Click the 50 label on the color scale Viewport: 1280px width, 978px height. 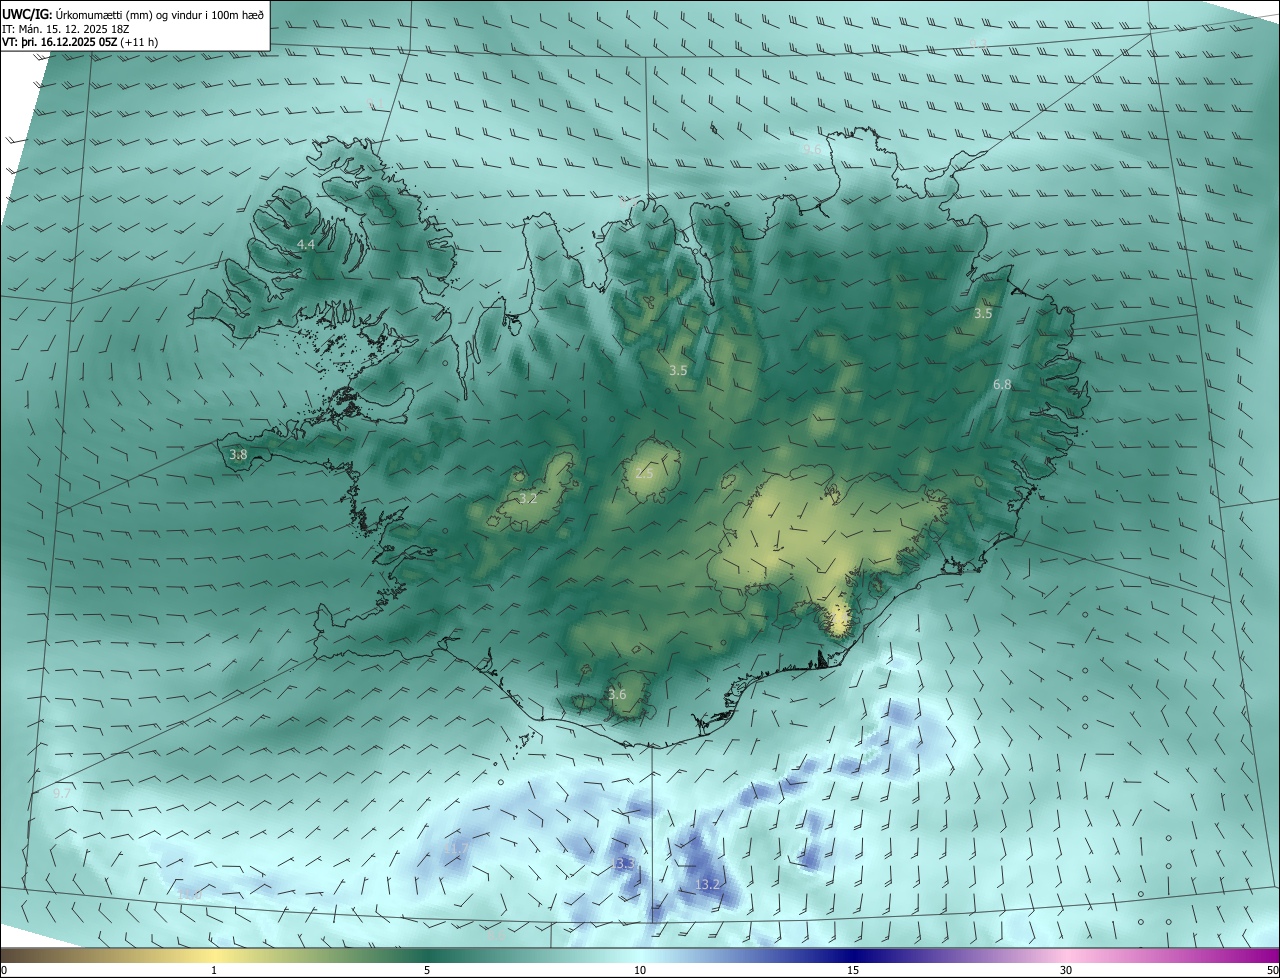1272,971
